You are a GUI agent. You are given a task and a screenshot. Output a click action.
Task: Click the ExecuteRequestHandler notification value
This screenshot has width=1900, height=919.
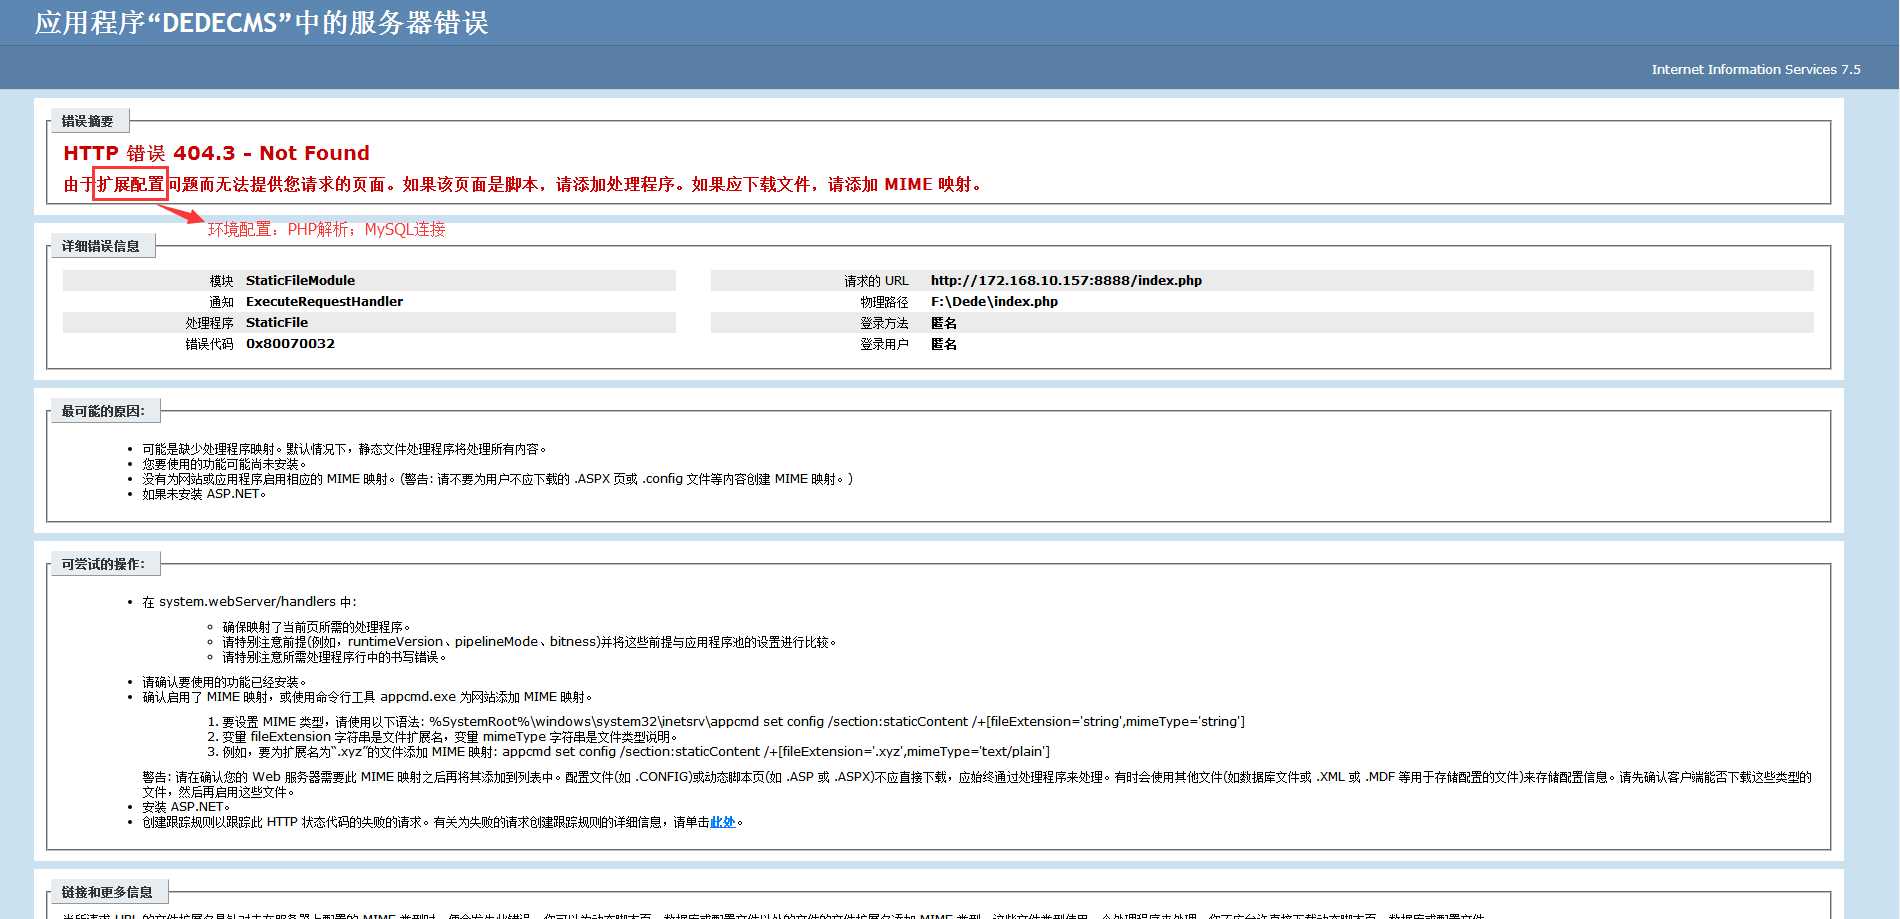(324, 302)
